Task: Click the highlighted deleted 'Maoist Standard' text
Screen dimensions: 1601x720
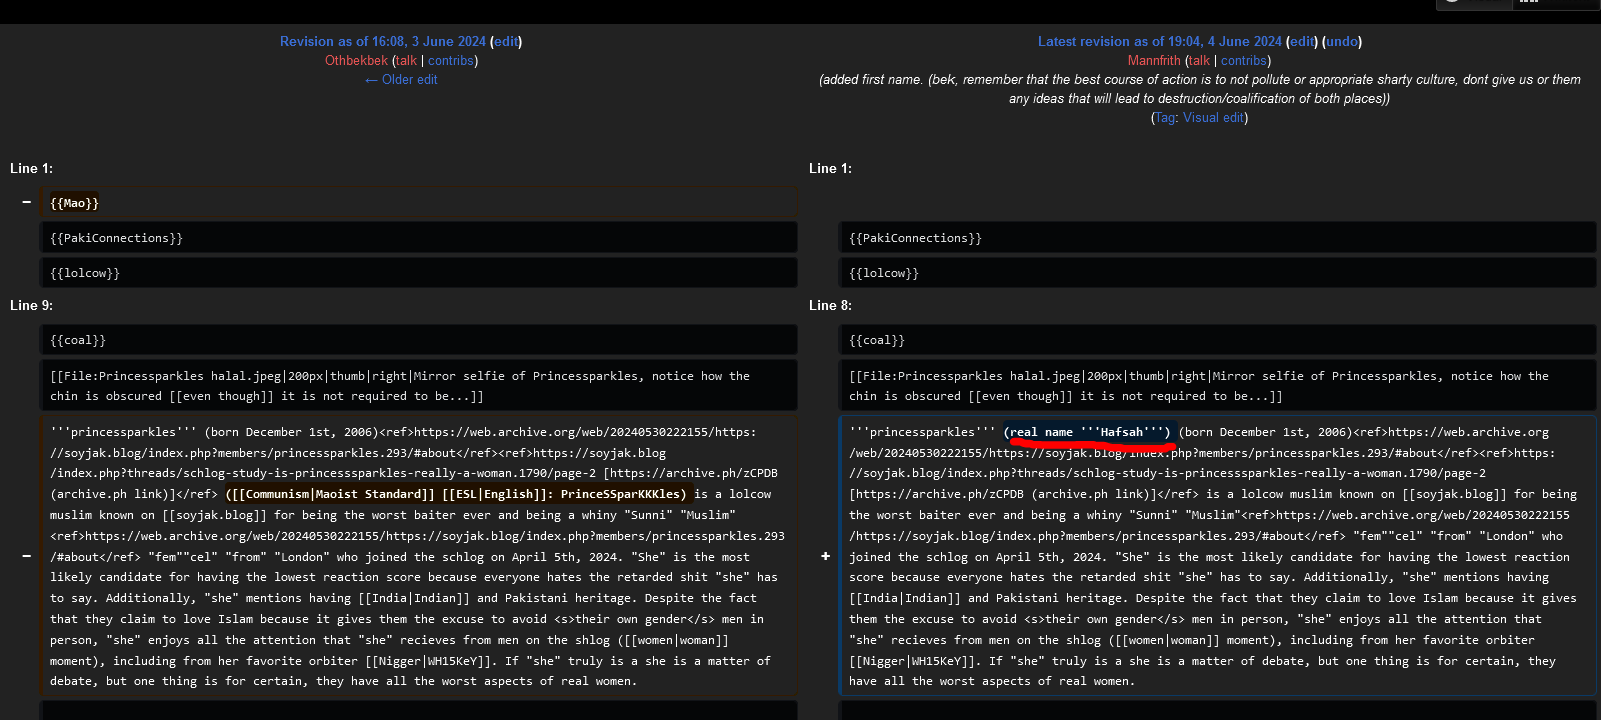Action: [330, 494]
